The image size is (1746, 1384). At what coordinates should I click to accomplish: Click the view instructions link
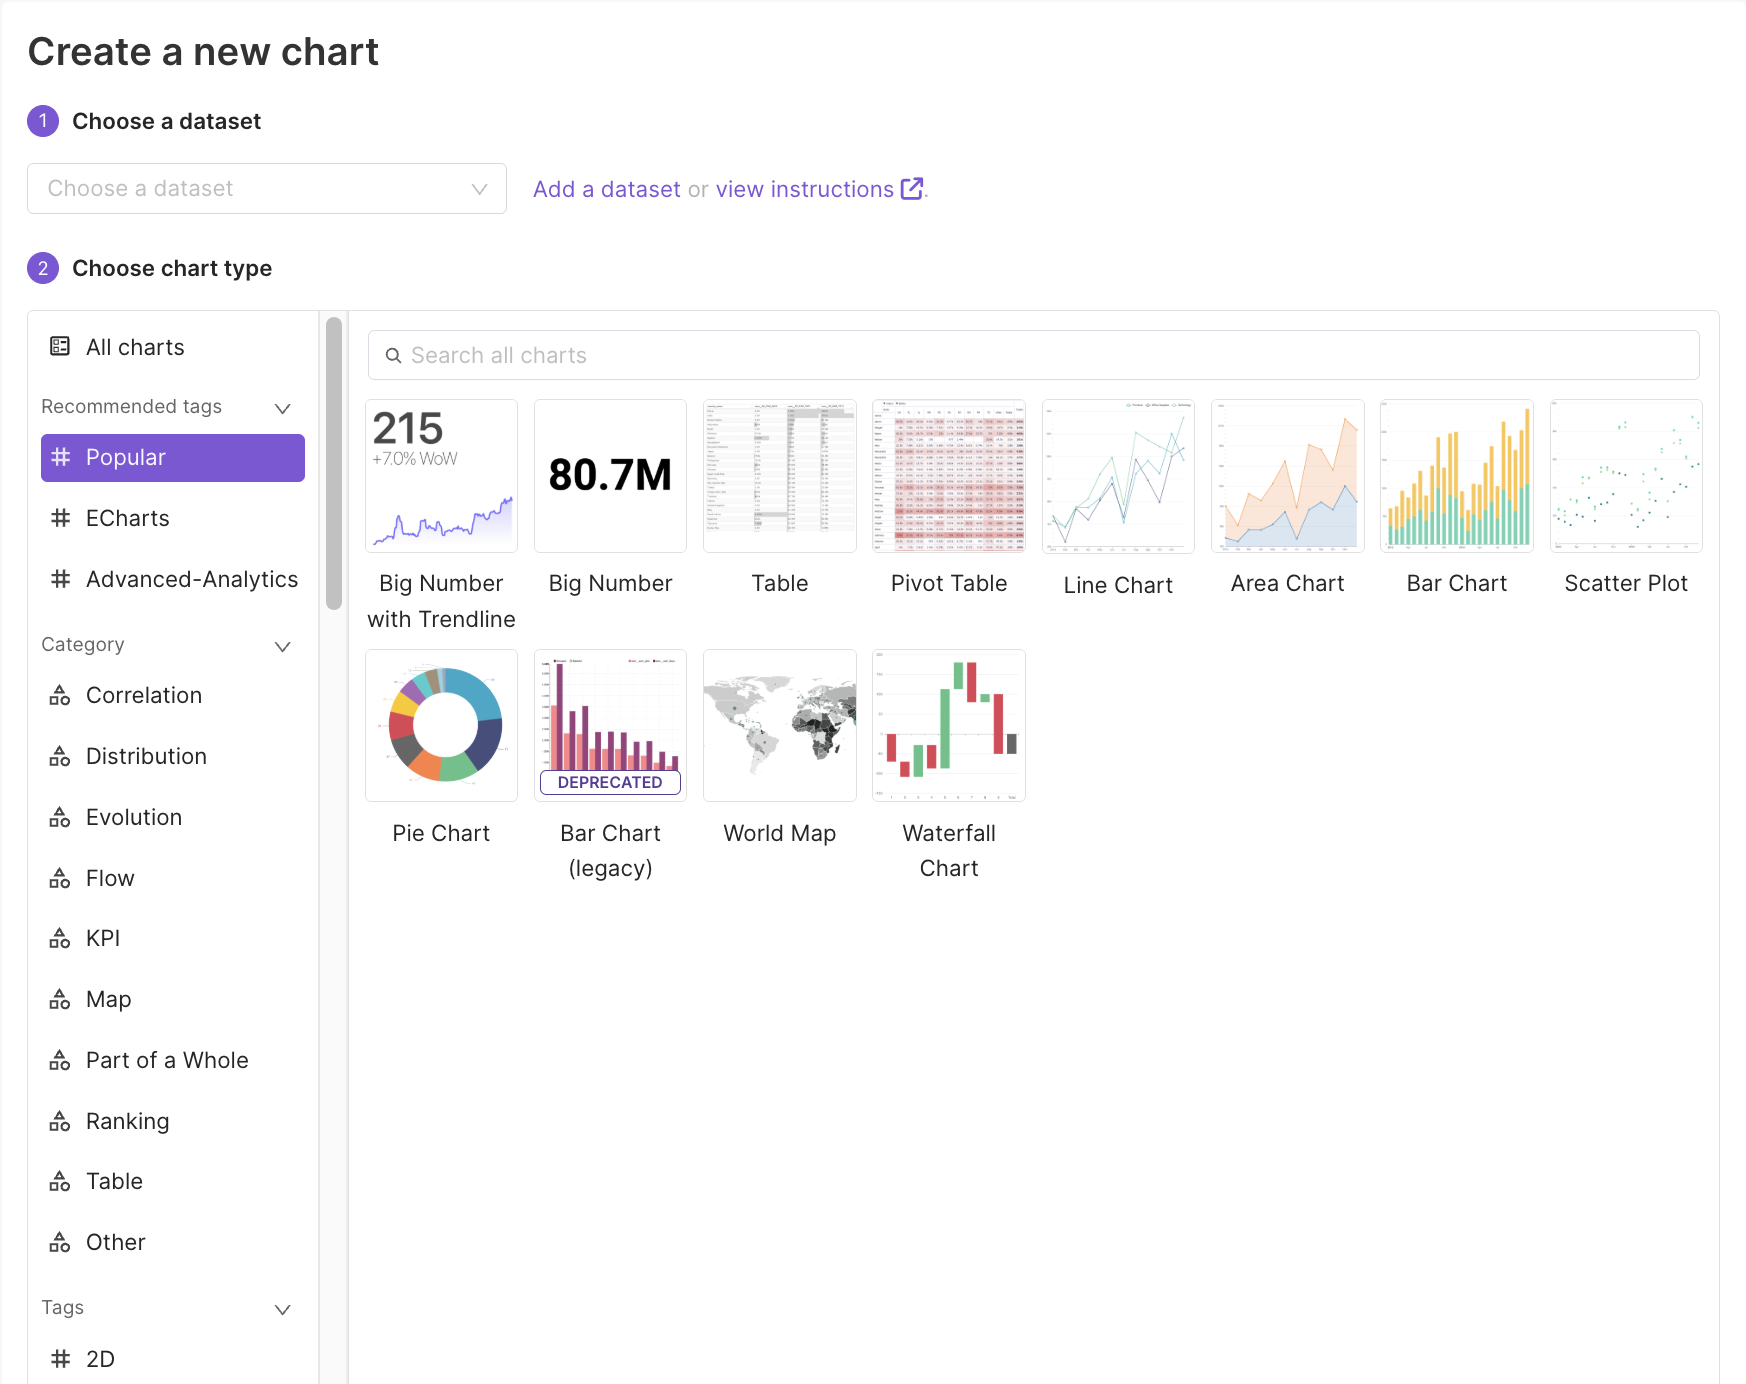804,189
